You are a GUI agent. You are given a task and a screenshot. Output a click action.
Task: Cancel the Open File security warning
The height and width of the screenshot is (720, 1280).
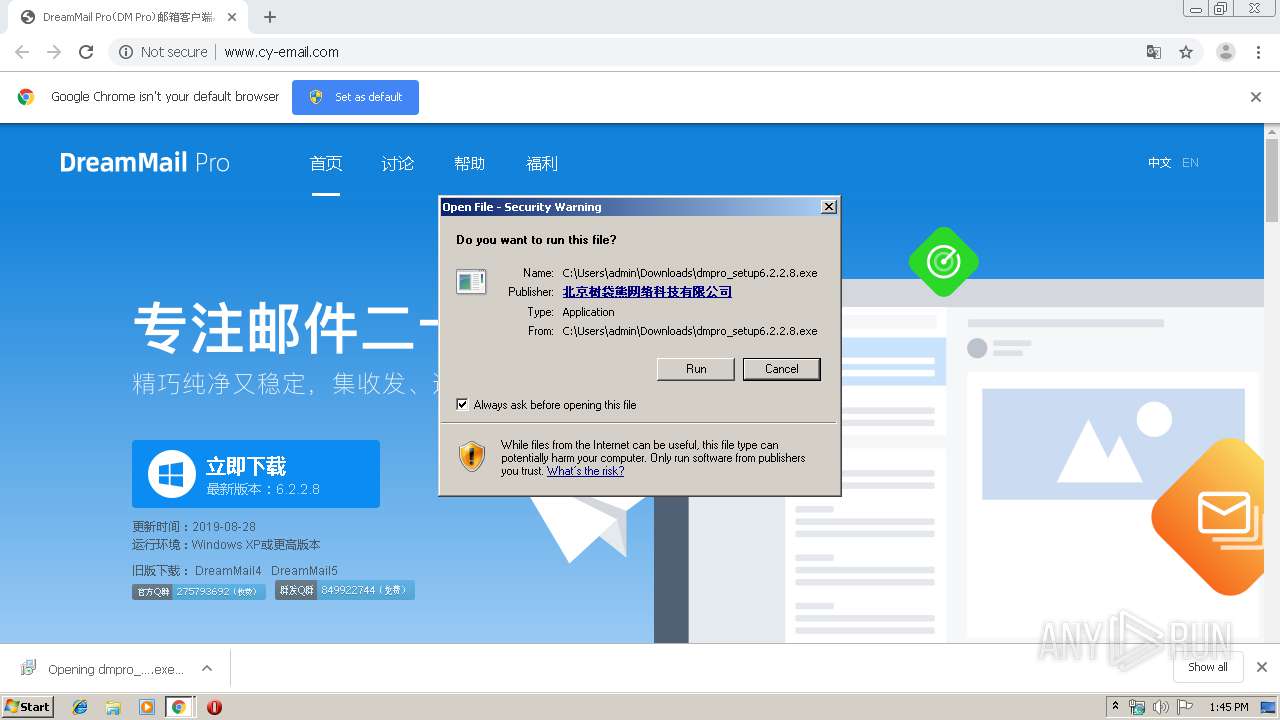(781, 369)
